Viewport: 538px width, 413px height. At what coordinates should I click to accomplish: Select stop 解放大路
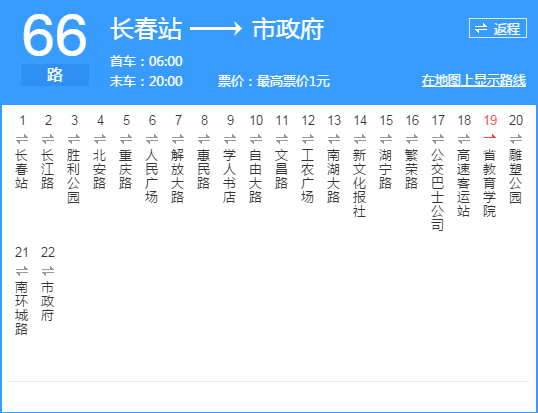pyautogui.click(x=178, y=176)
